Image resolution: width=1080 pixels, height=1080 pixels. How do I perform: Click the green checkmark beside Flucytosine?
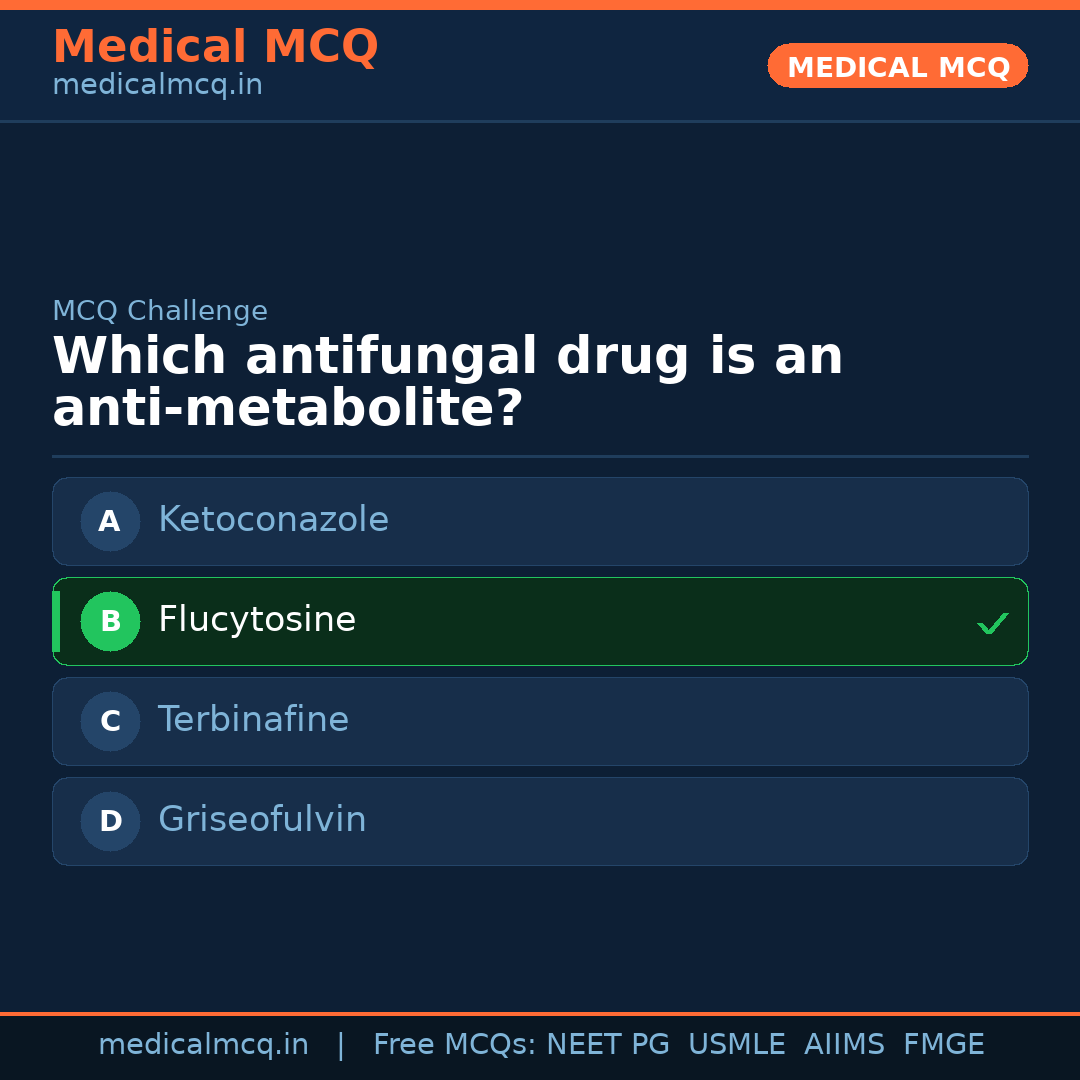pyautogui.click(x=992, y=624)
